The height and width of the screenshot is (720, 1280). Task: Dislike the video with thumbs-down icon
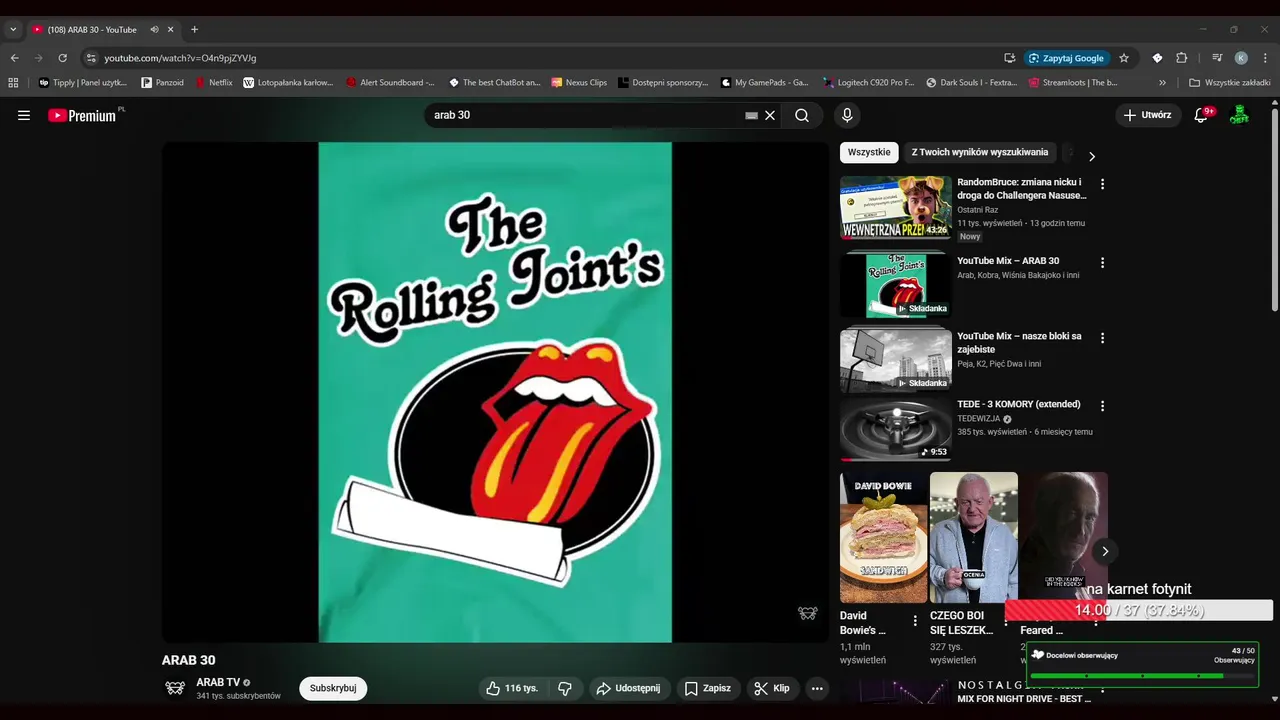(x=565, y=688)
